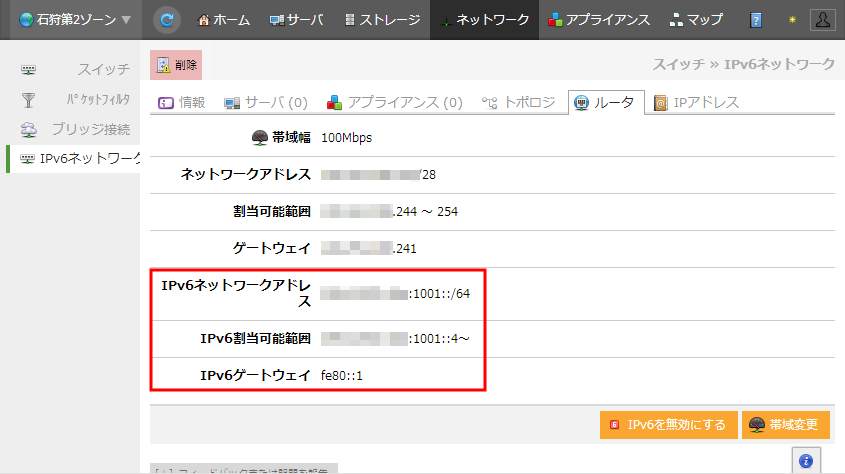845x474 pixels.
Task: Select ブリッジ接続 in the sidebar
Action: [76, 130]
